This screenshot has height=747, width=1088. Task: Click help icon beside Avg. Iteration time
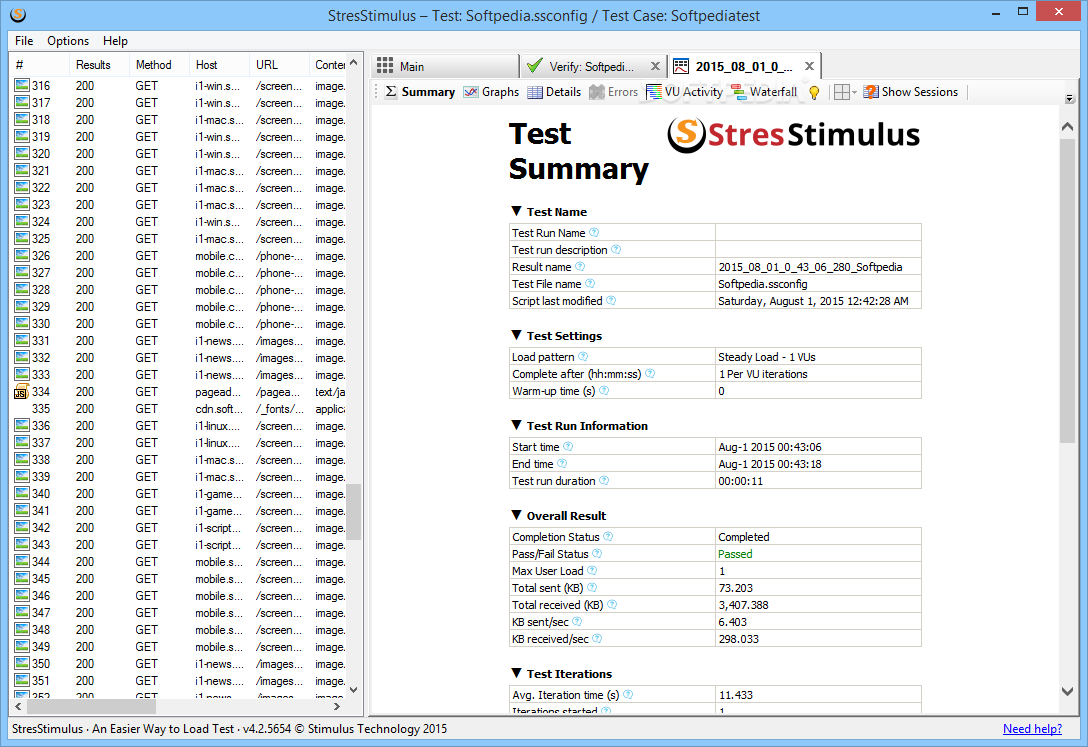pos(628,694)
